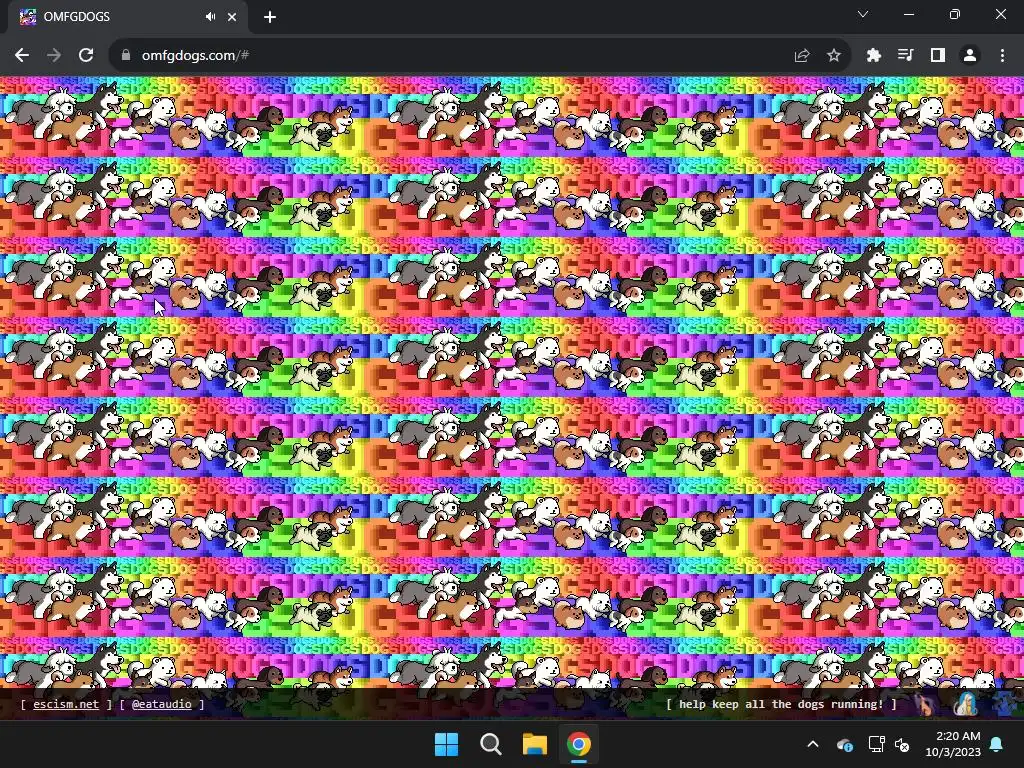Close the OMFGDOGS tab
Viewport: 1024px width, 768px height.
click(x=232, y=17)
